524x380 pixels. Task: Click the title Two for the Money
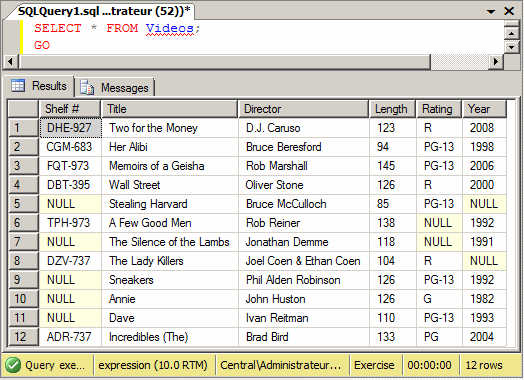(x=153, y=128)
